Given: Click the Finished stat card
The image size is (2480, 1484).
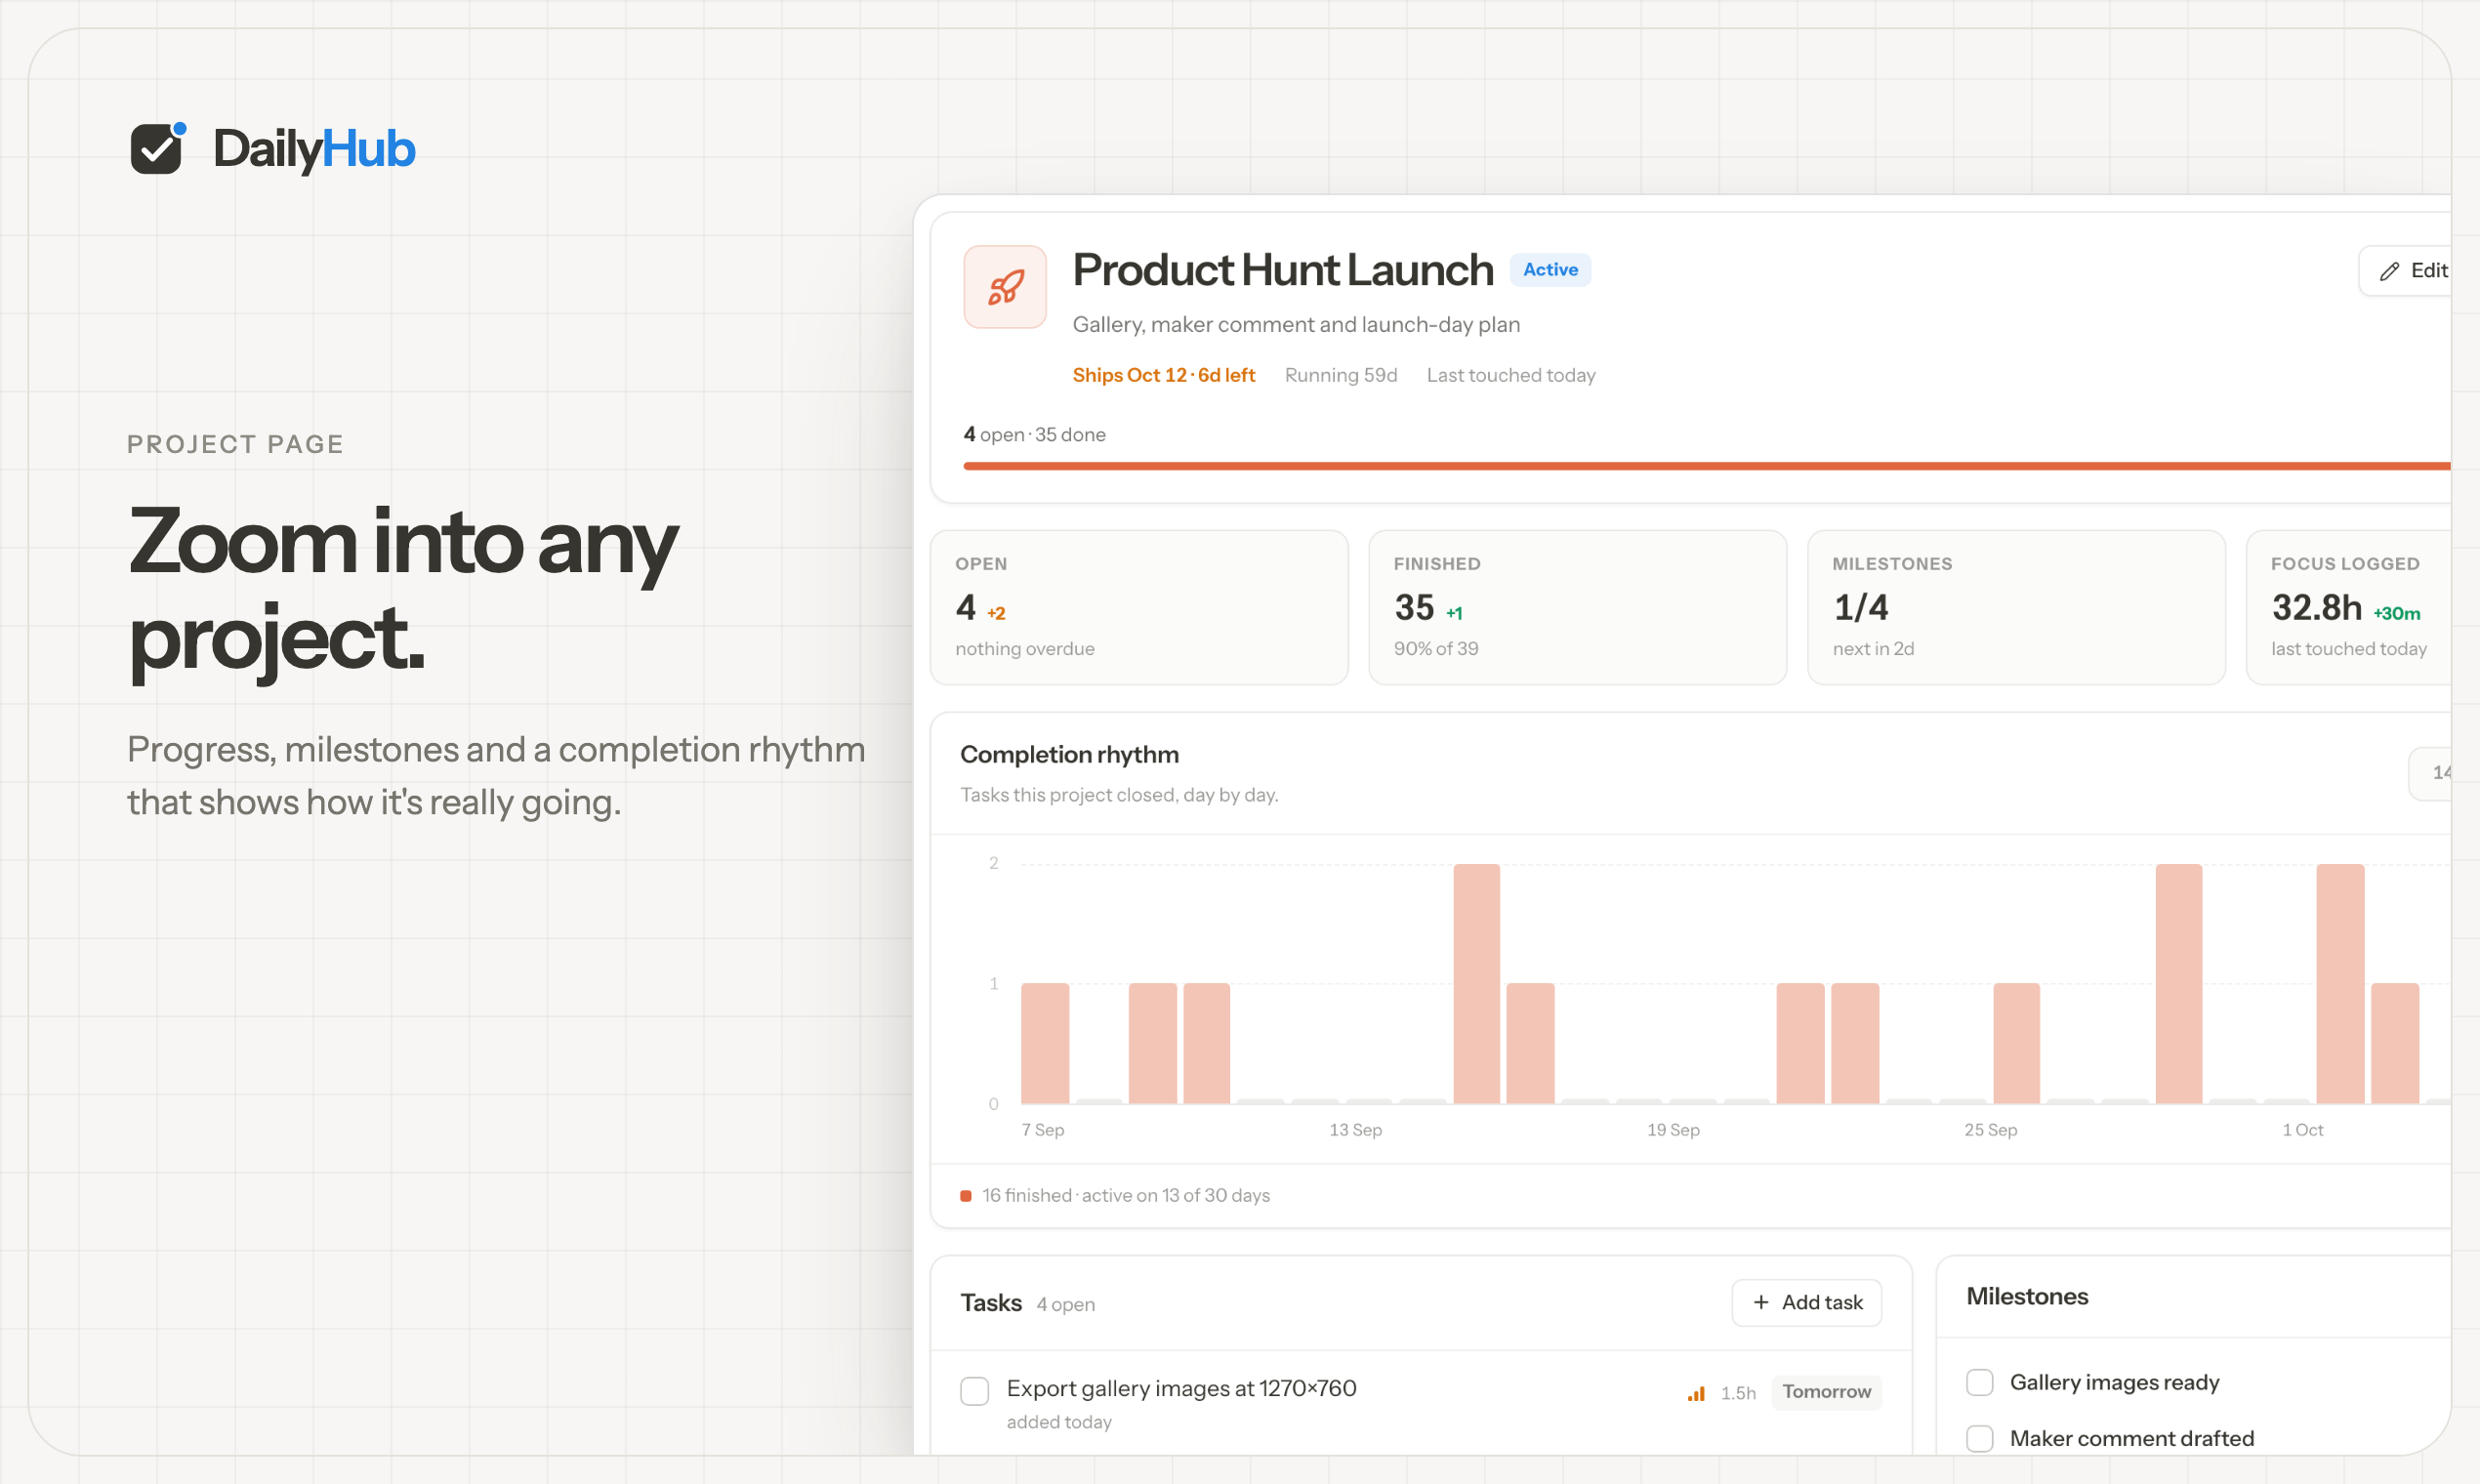Looking at the screenshot, I should (x=1577, y=607).
